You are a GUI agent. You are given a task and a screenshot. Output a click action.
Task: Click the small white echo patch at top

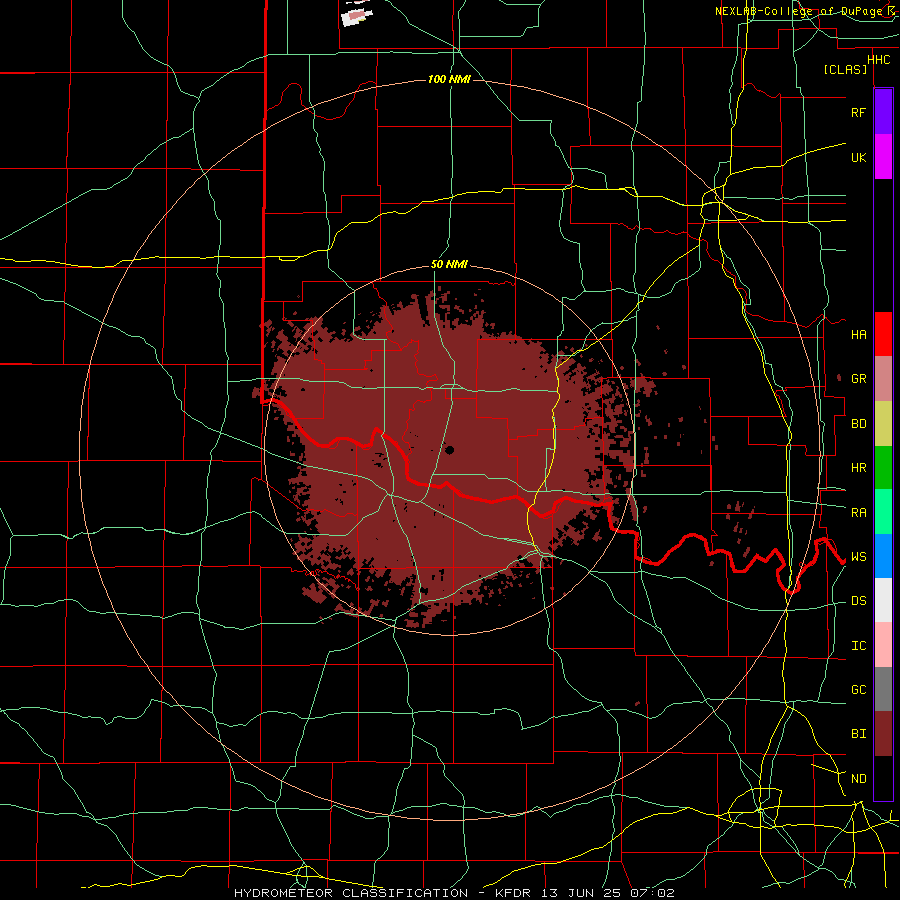pyautogui.click(x=357, y=15)
